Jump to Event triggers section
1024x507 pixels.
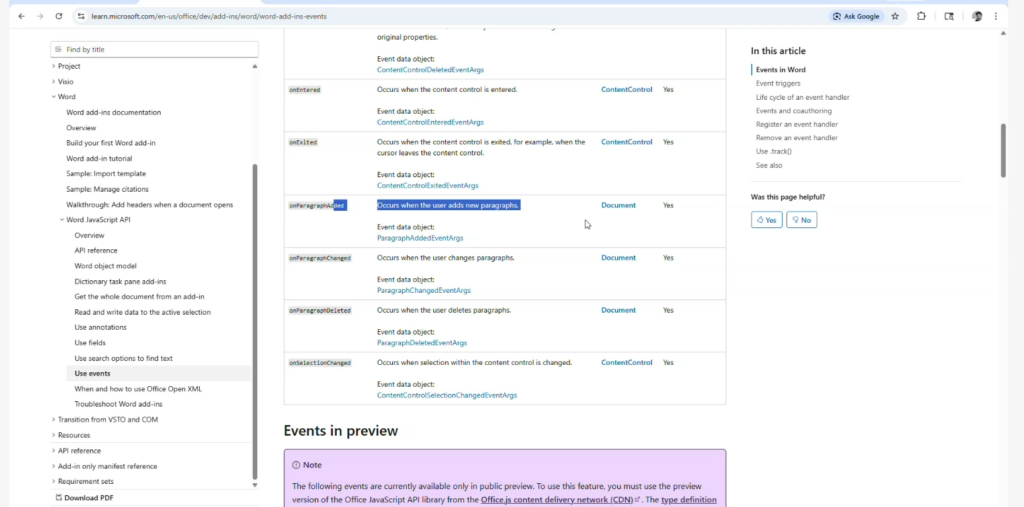pyautogui.click(x=778, y=83)
